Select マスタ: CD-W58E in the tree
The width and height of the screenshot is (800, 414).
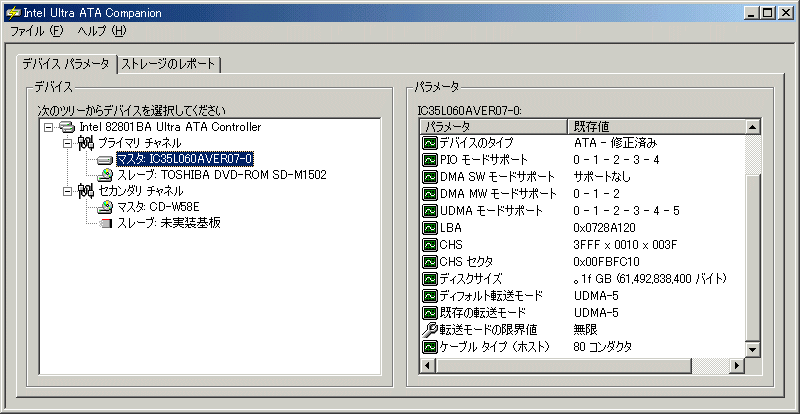click(158, 207)
